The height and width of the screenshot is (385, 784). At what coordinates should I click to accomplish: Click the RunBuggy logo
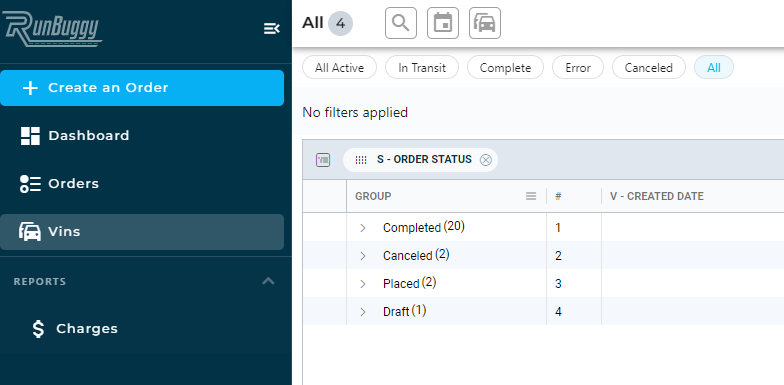coord(52,30)
